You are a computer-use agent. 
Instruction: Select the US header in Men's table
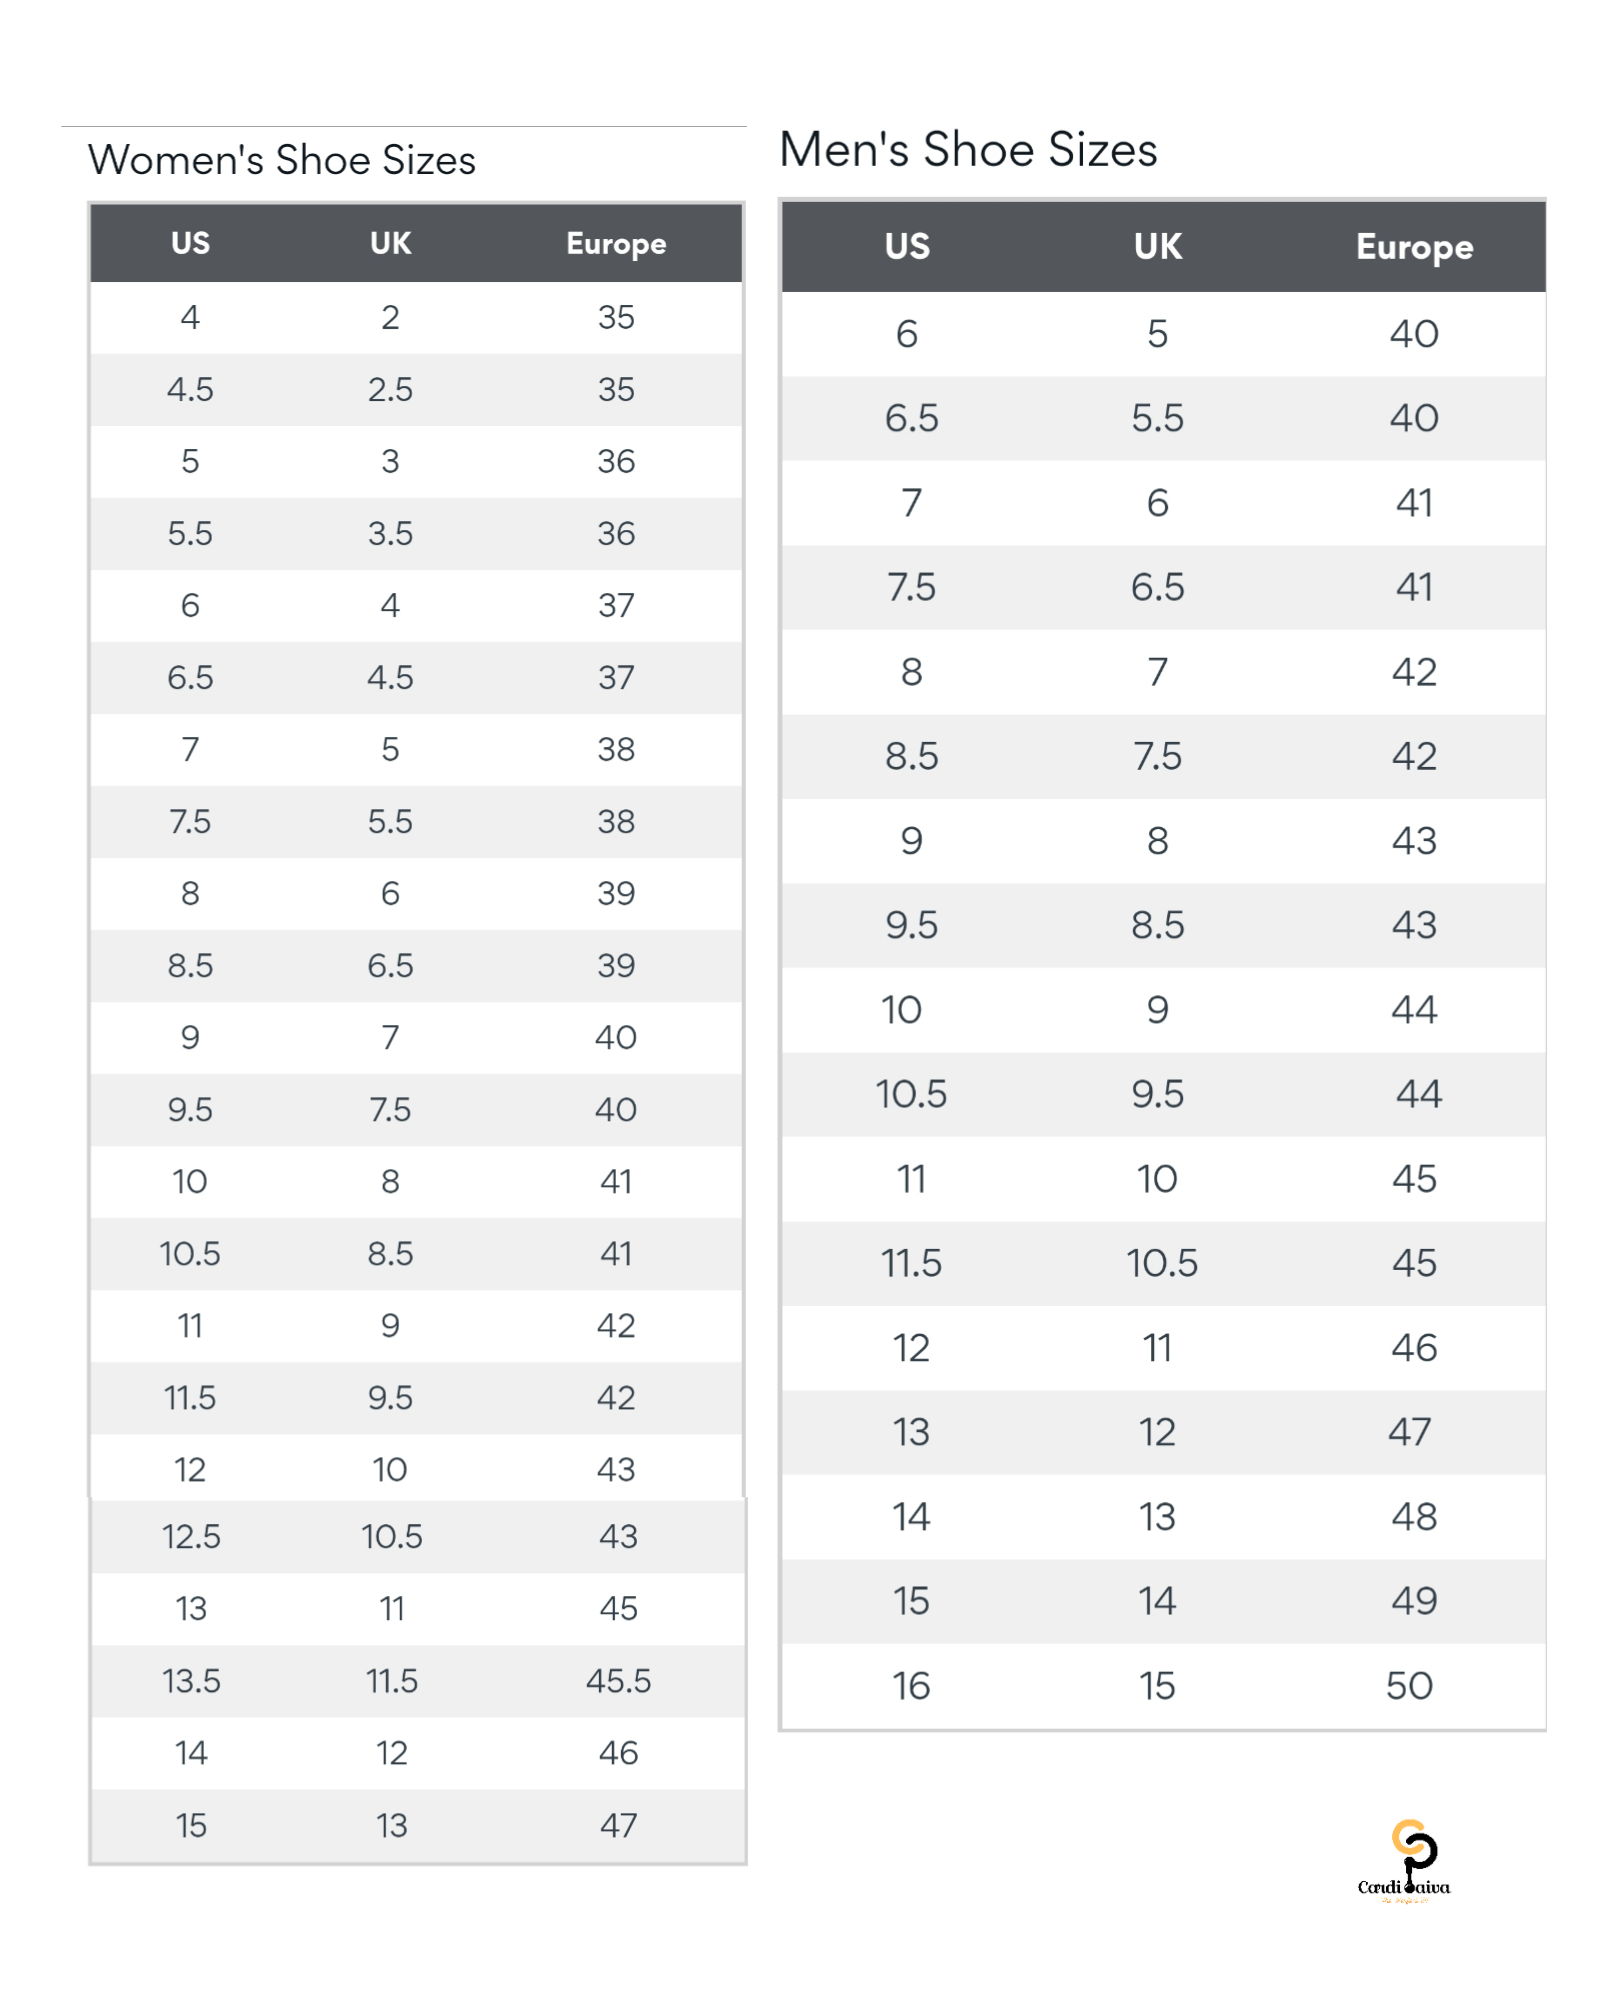(x=907, y=246)
